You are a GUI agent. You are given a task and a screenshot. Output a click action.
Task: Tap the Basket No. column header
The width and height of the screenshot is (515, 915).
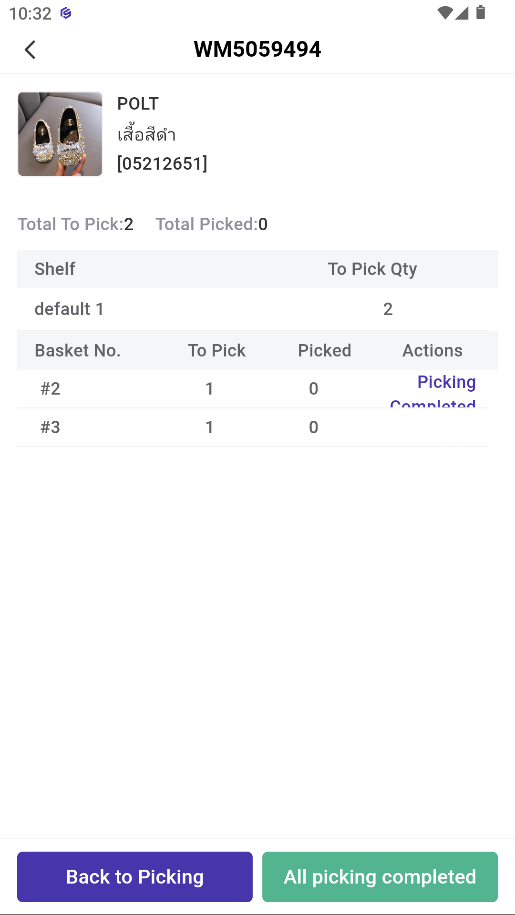click(x=78, y=350)
